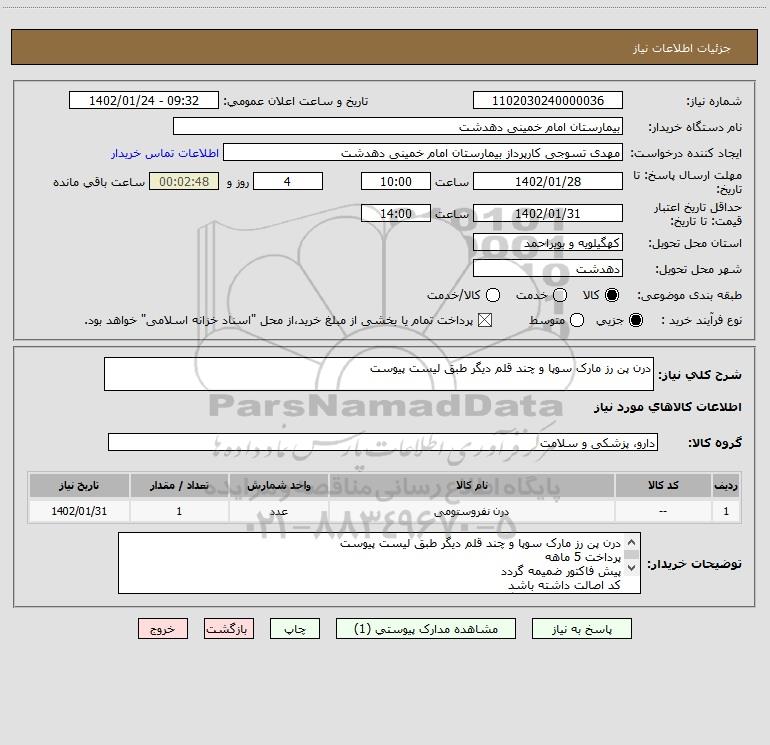Click the goods group field دارو، پزشکی و سلامت
Image resolution: width=770 pixels, height=745 pixels.
[x=383, y=442]
